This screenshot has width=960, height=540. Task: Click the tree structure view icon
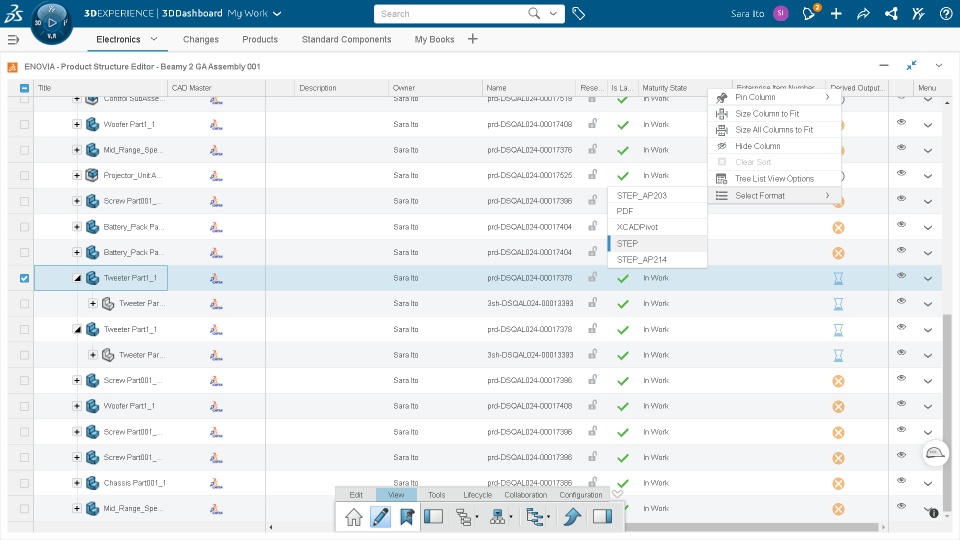(464, 517)
